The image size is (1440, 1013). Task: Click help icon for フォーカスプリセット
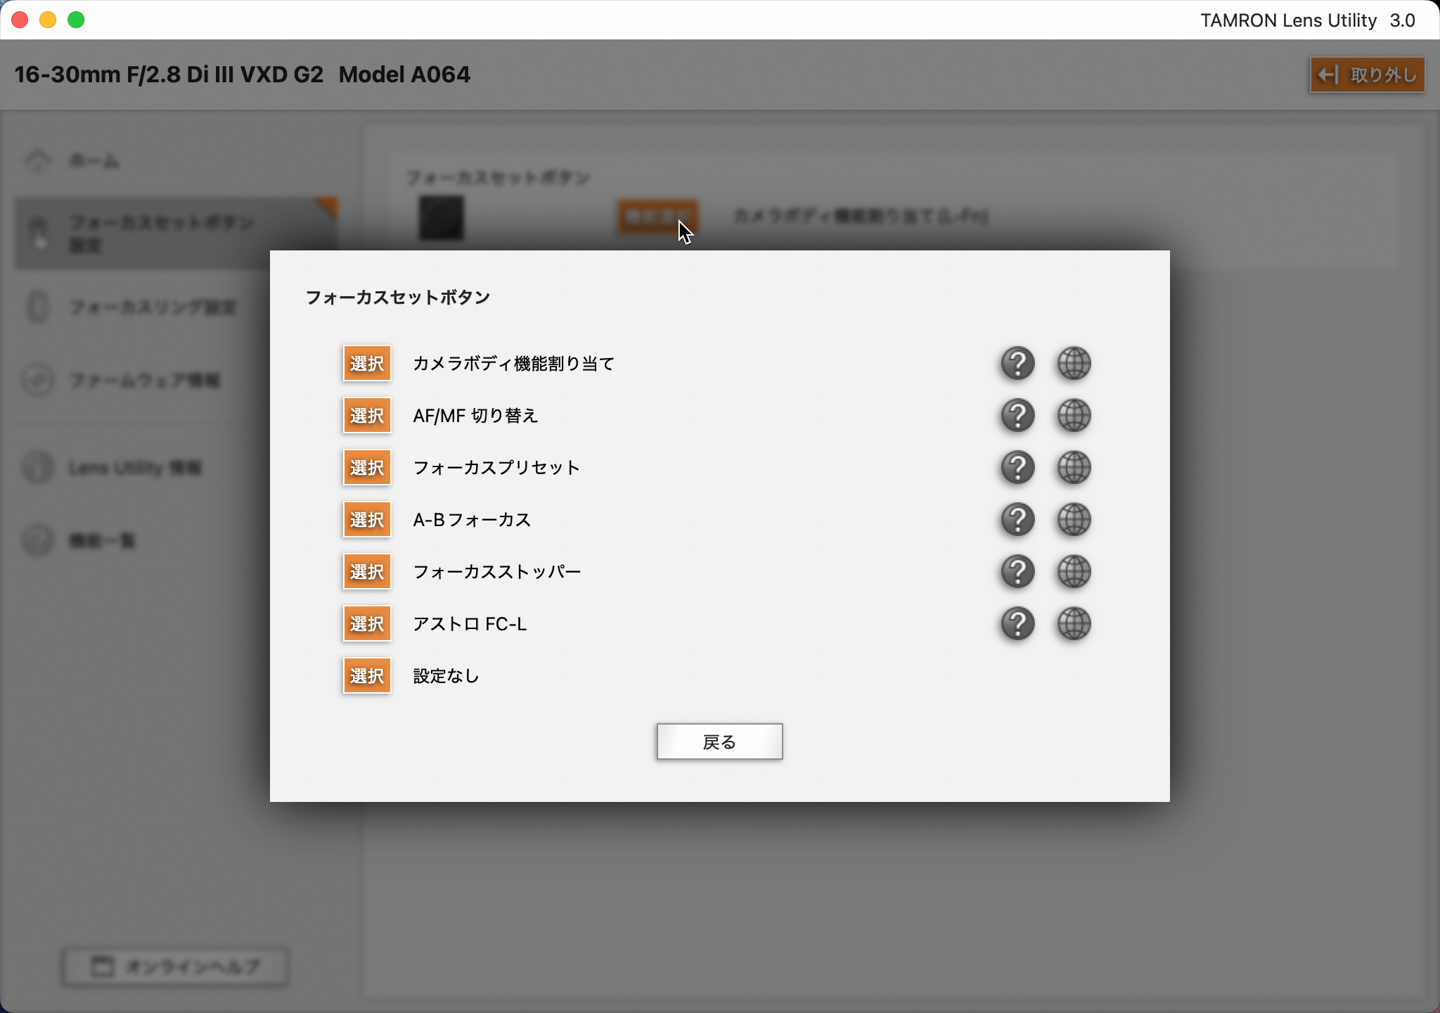(x=1017, y=467)
